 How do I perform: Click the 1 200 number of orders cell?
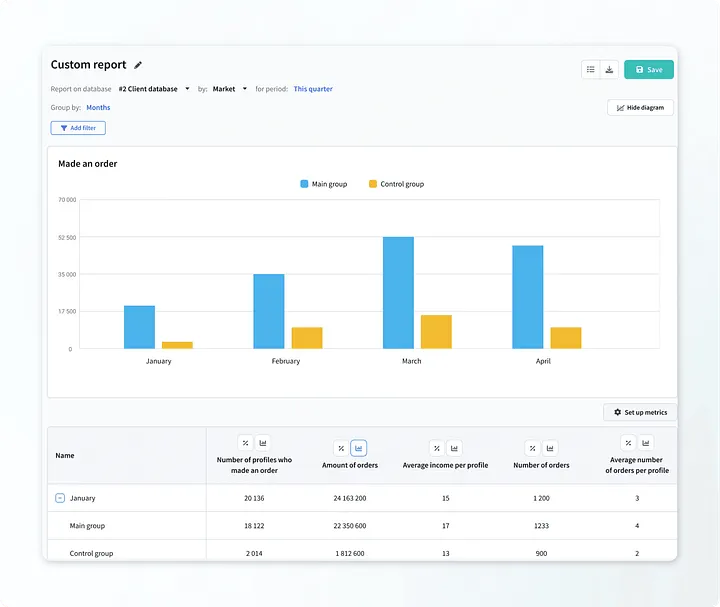[541, 498]
